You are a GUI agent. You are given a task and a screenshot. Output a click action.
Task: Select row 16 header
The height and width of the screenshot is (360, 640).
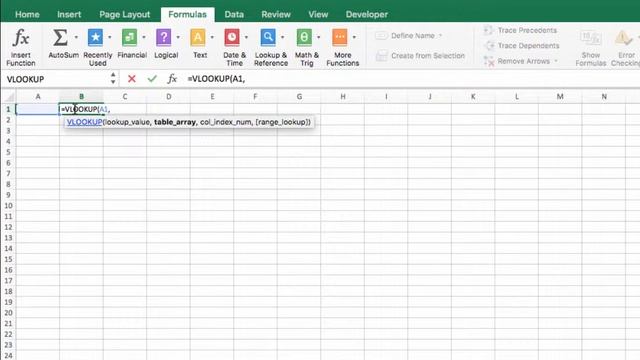(x=8, y=270)
